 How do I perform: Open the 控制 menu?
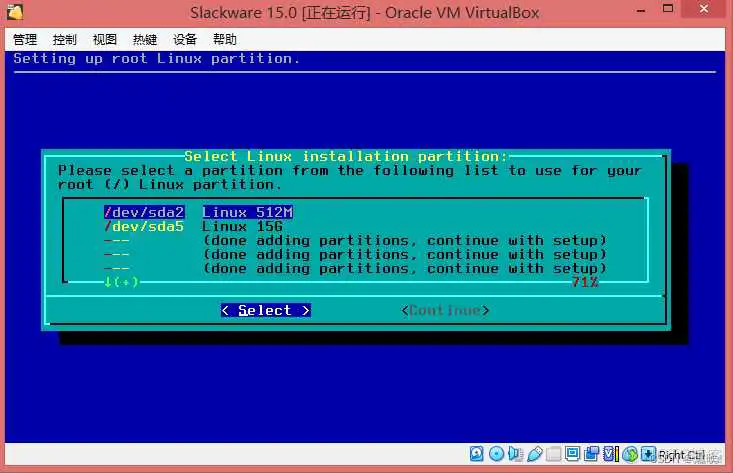65,39
